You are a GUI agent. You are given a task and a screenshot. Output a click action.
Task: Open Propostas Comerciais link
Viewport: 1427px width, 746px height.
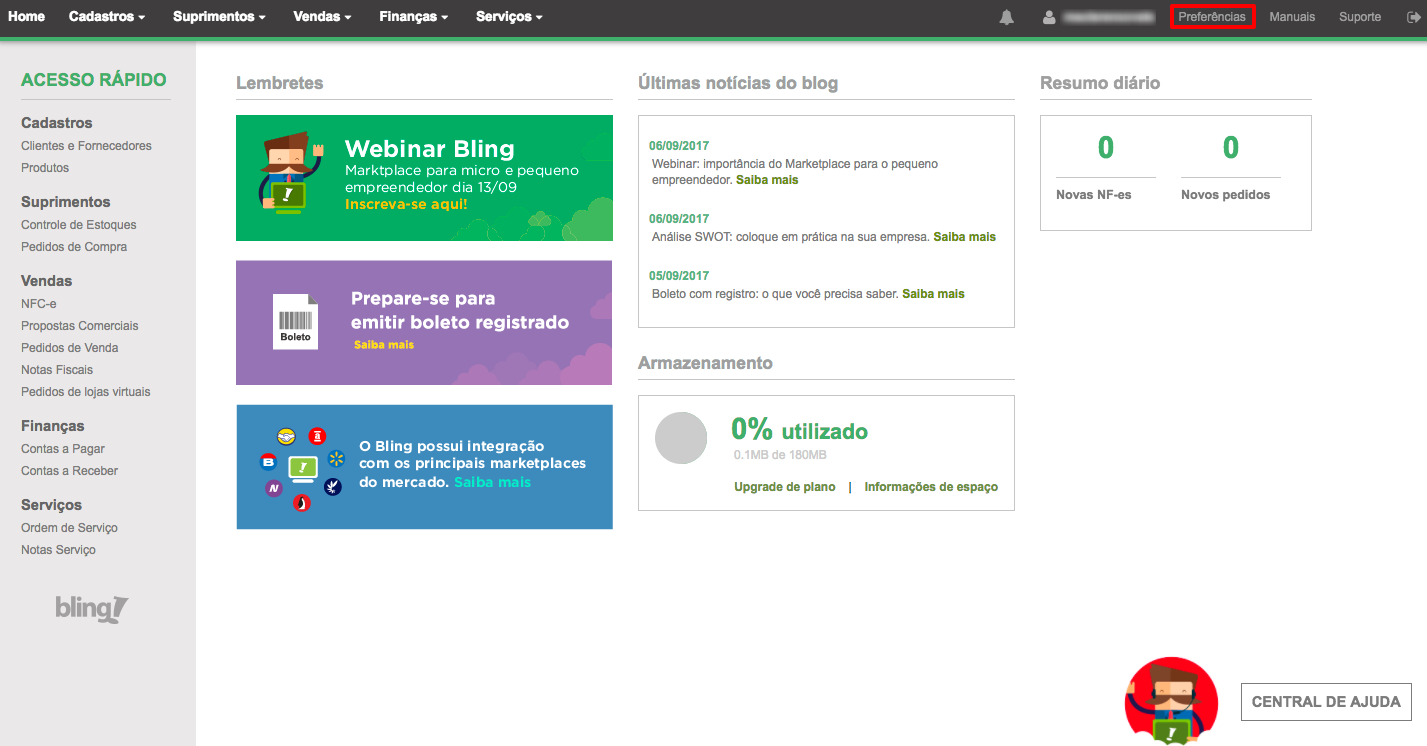coord(80,326)
